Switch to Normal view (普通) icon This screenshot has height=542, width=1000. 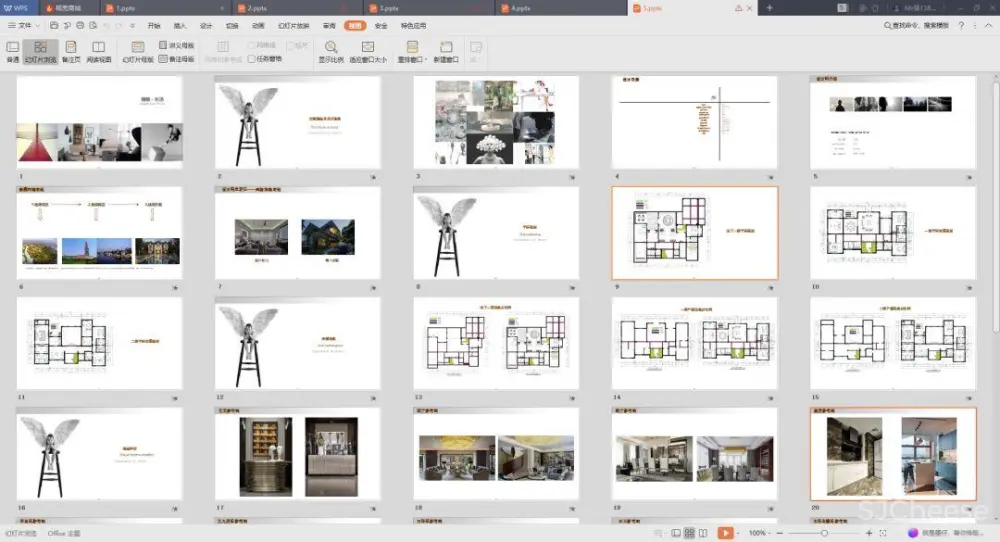13,47
